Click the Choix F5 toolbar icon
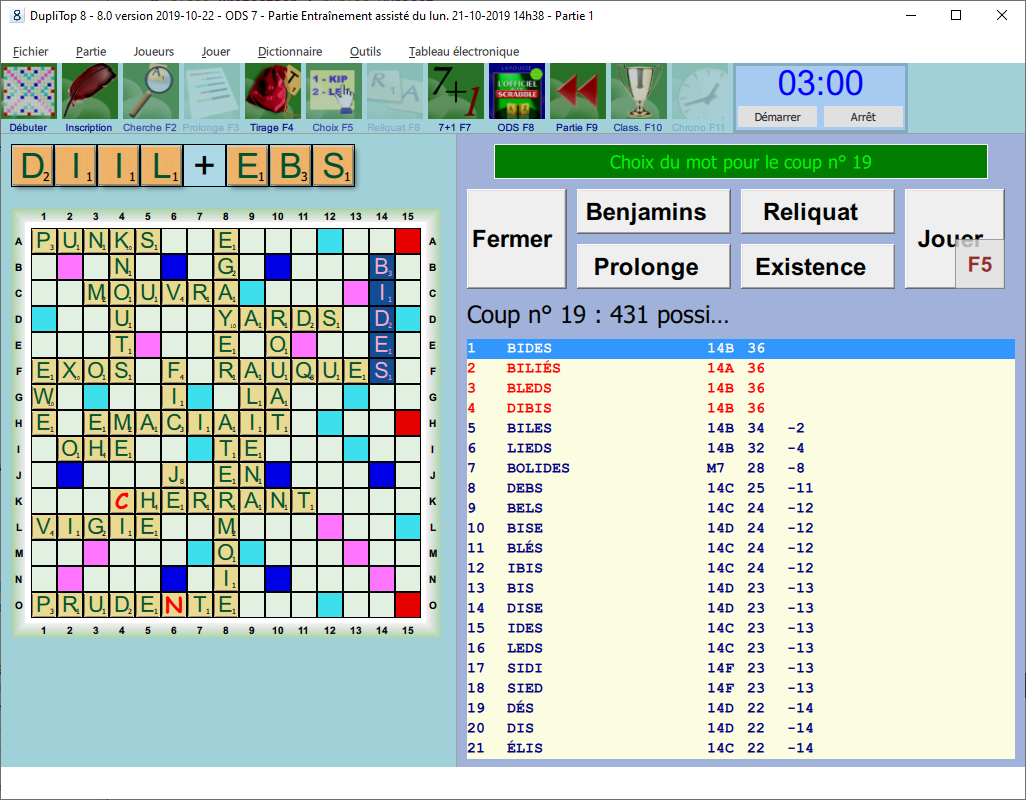This screenshot has height=800, width=1026. pyautogui.click(x=333, y=93)
